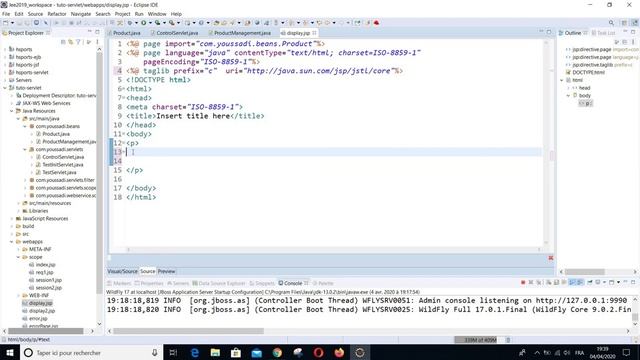The width and height of the screenshot is (640, 360).
Task: Minimize the Project Explorer view
Action: (89, 32)
